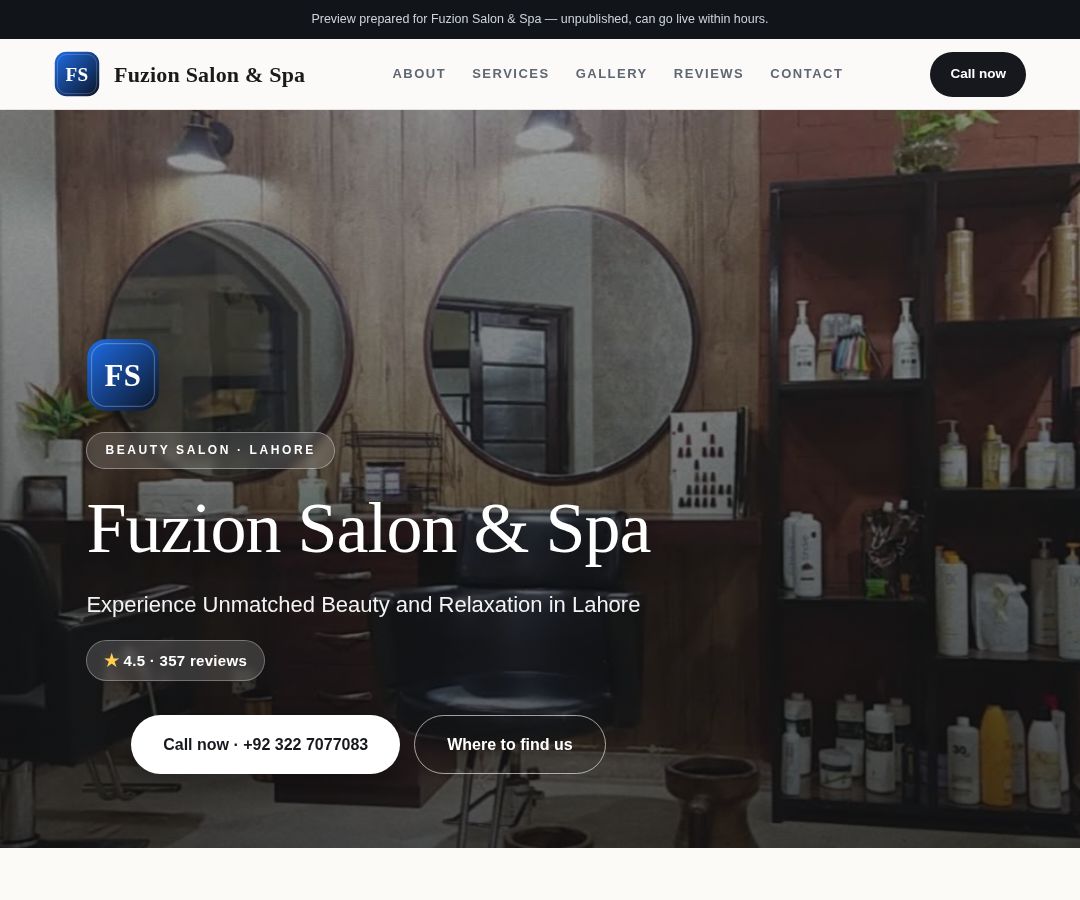Go to the Services nav link

[x=510, y=74]
